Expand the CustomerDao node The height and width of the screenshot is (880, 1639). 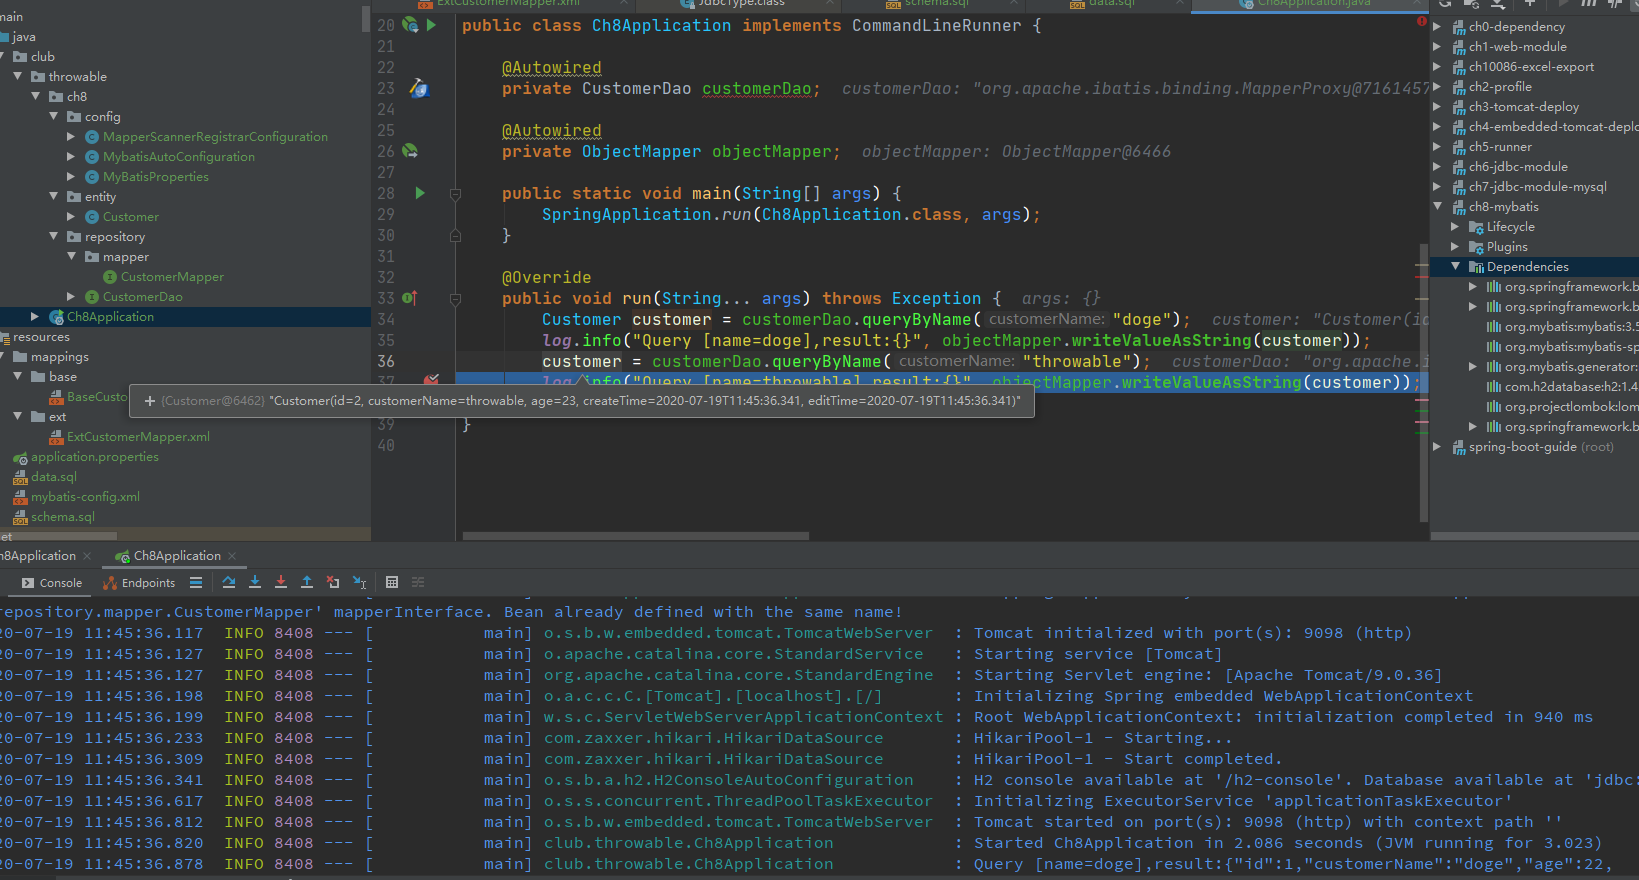(71, 297)
